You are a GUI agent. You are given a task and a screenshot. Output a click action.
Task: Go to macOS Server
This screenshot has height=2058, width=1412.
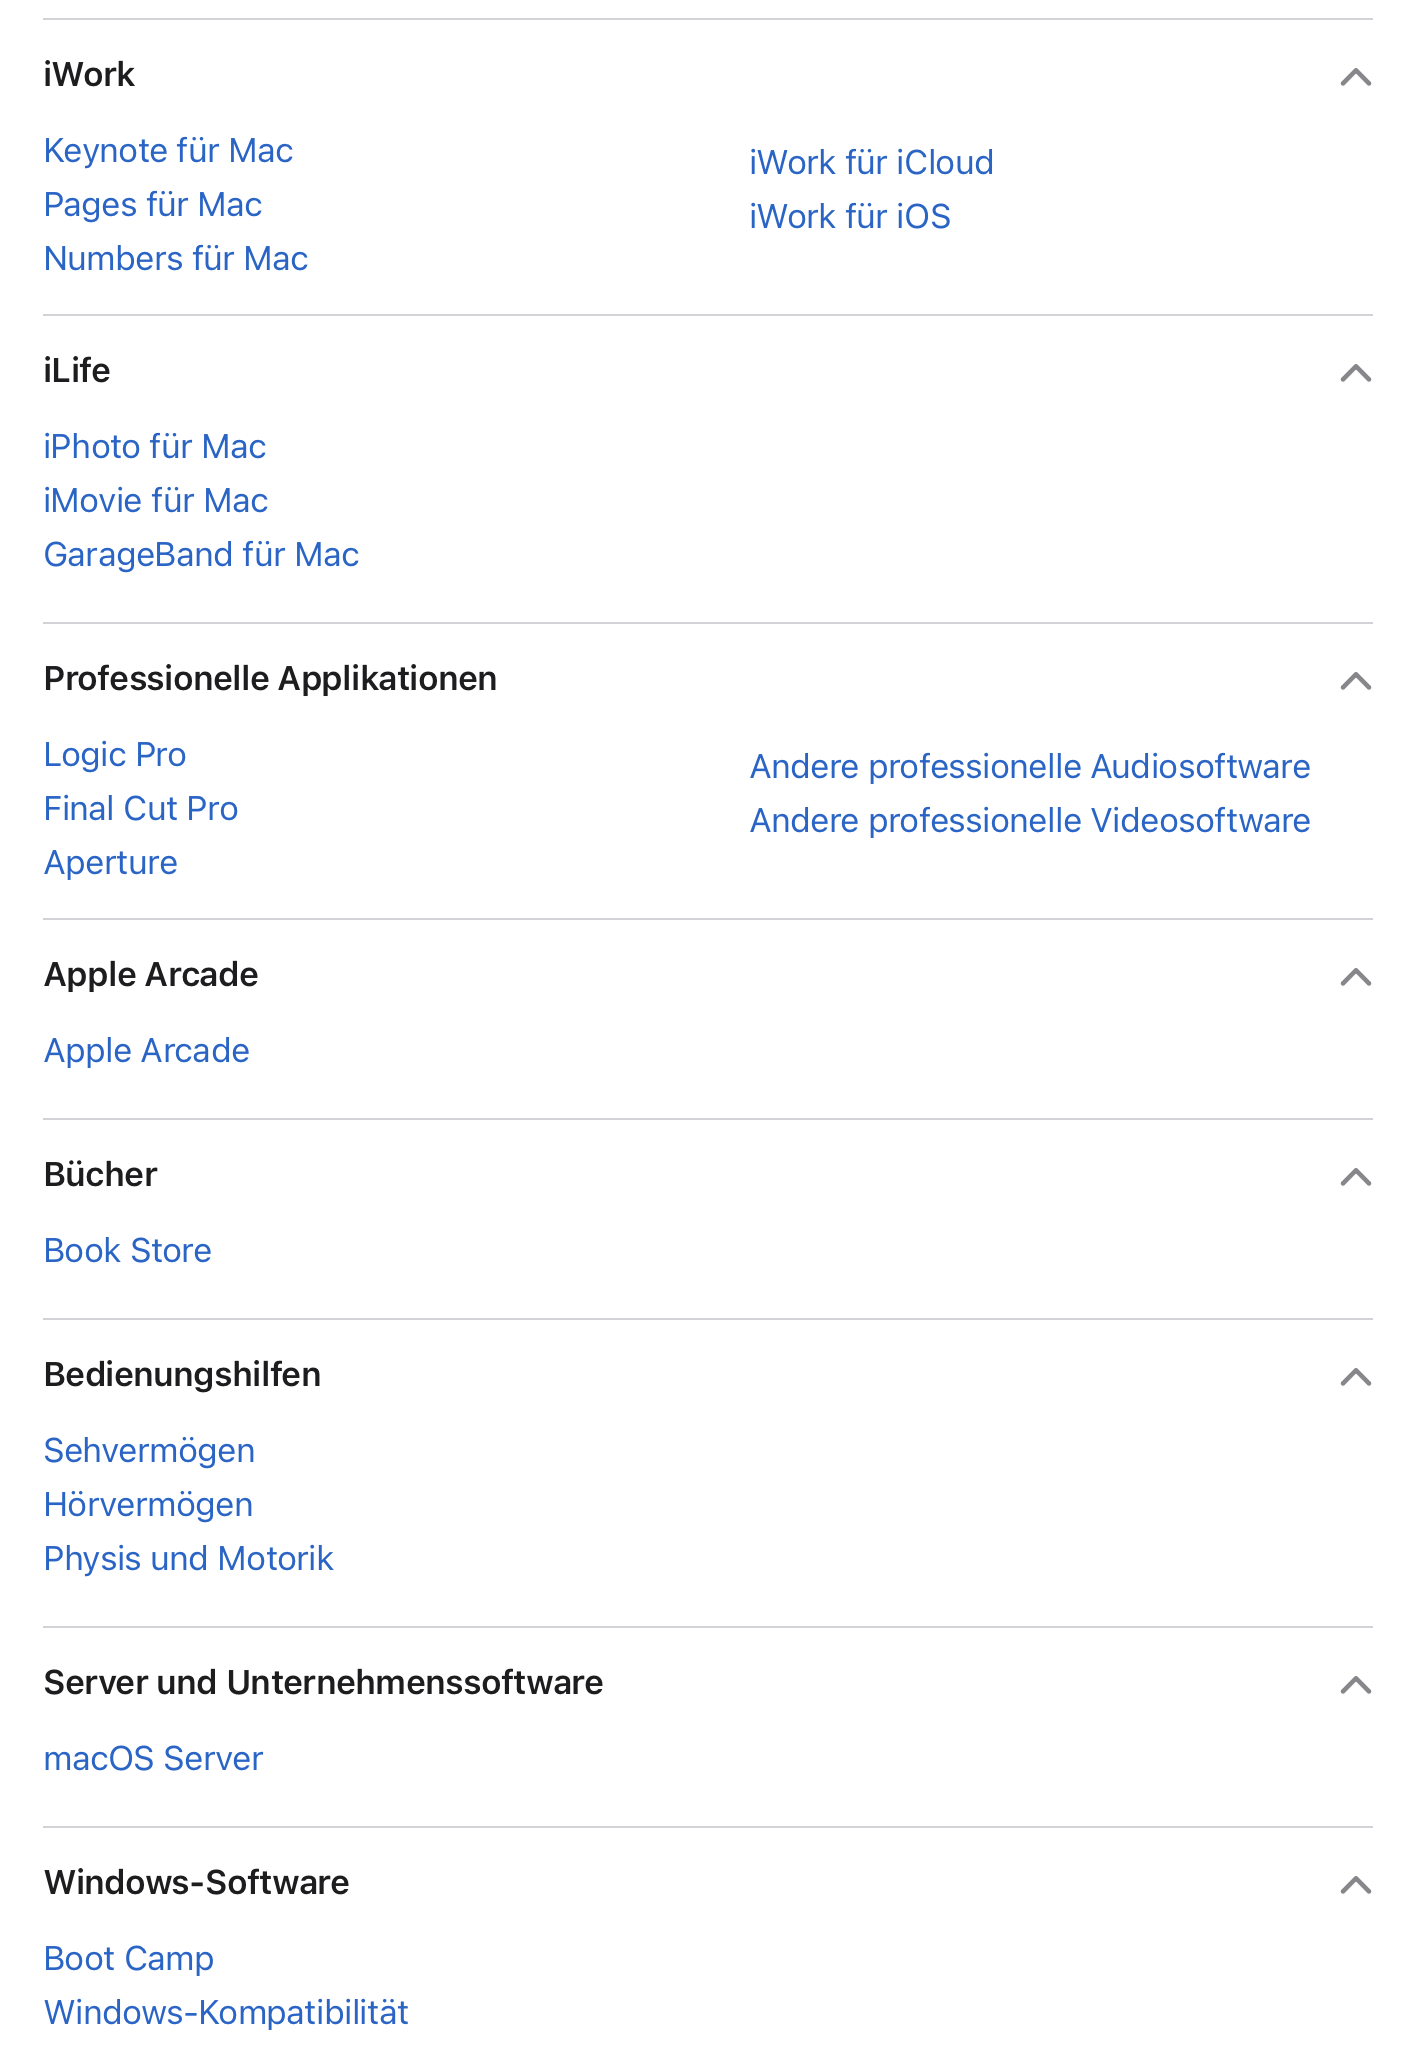coord(153,1759)
